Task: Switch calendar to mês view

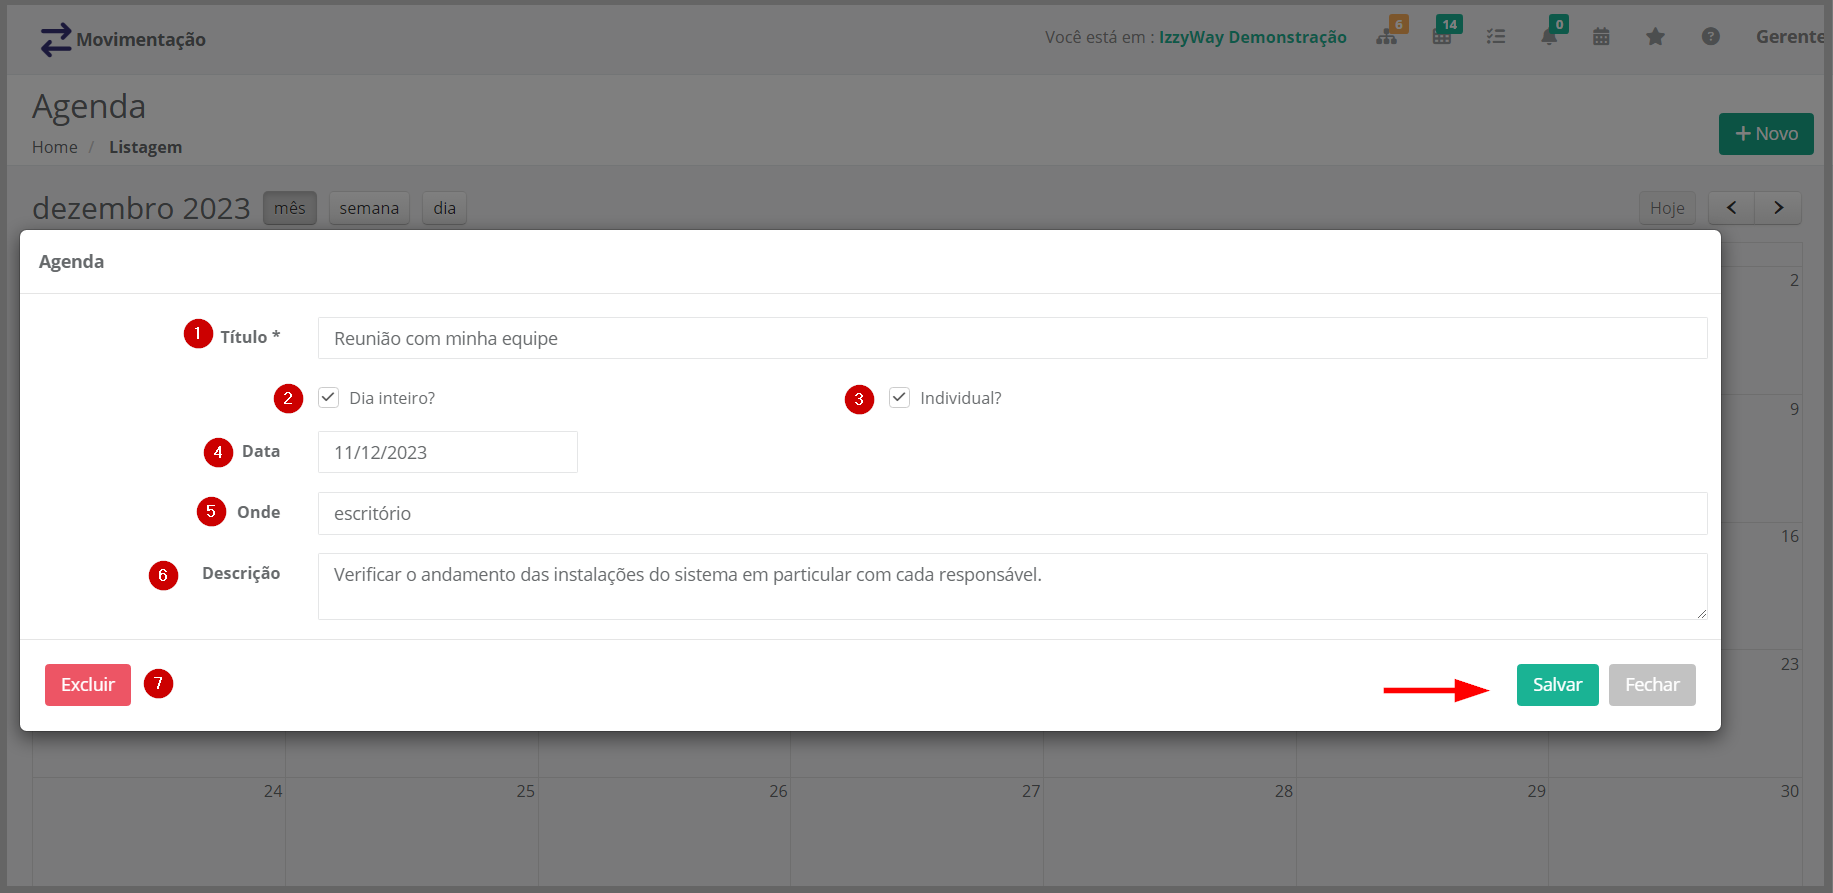Action: pyautogui.click(x=290, y=208)
